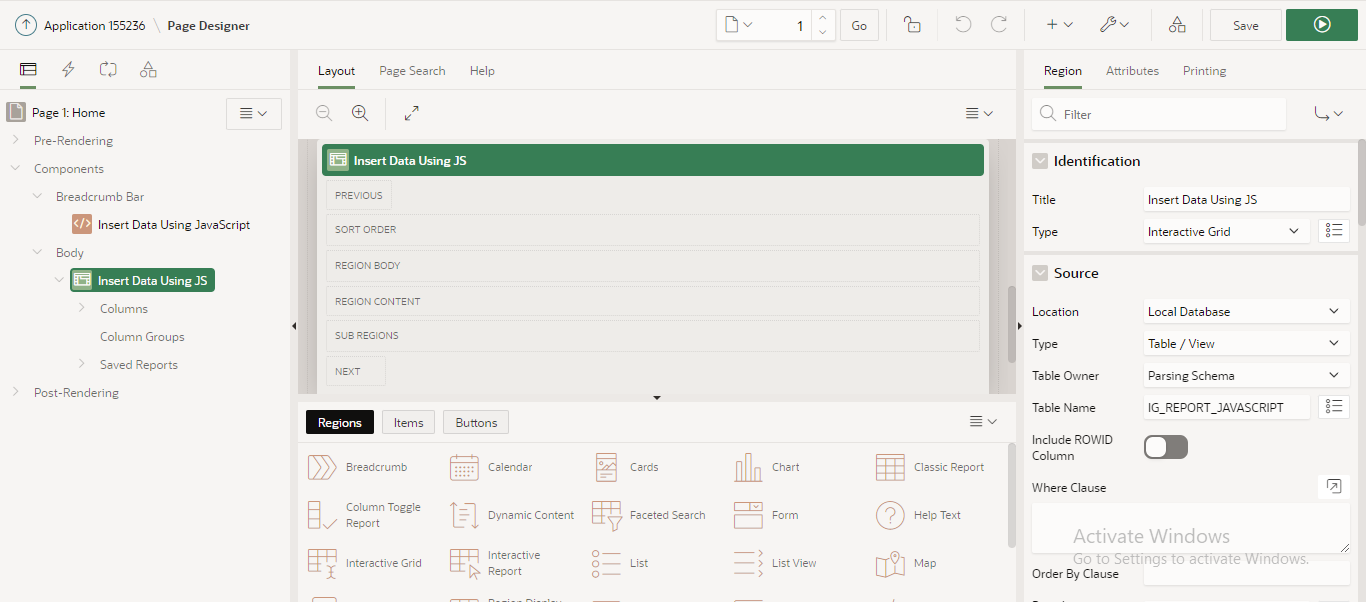Zoom out the layout view
This screenshot has width=1366, height=602.
tap(324, 113)
